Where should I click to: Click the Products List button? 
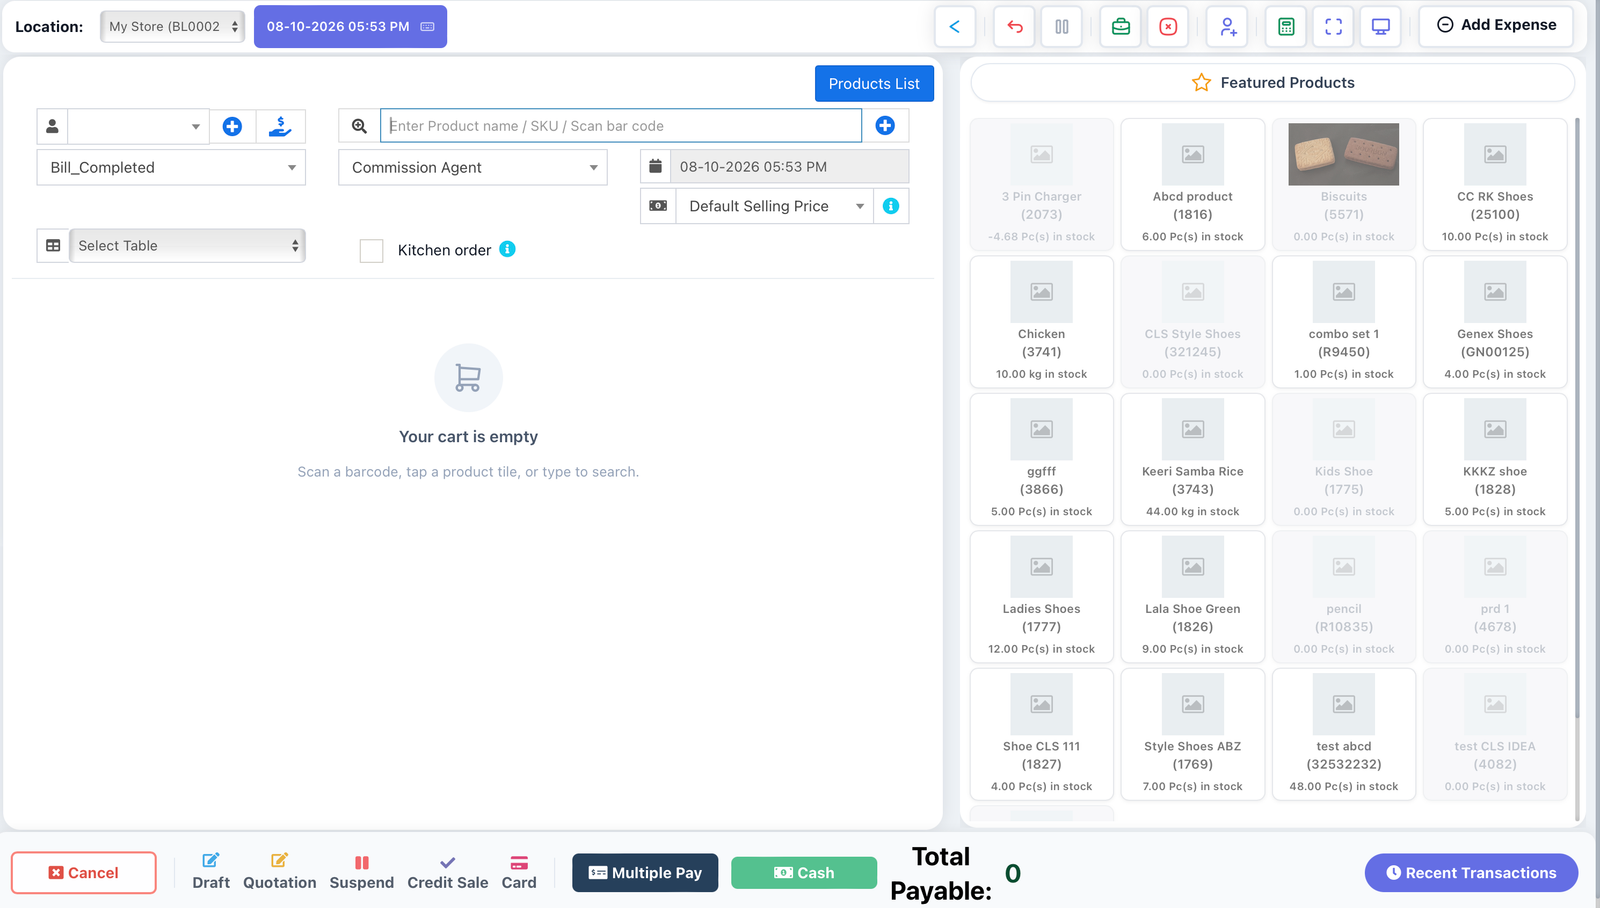(874, 84)
